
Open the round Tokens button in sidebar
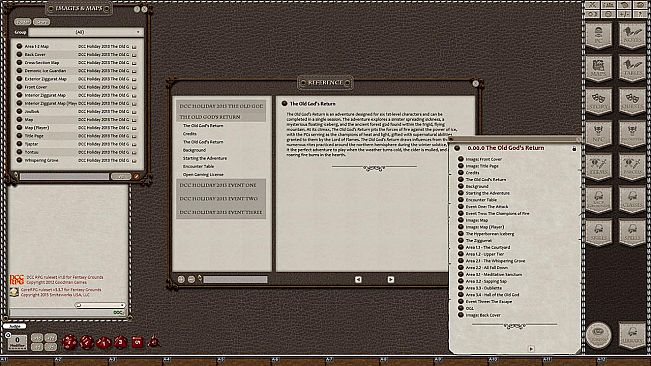[x=599, y=335]
